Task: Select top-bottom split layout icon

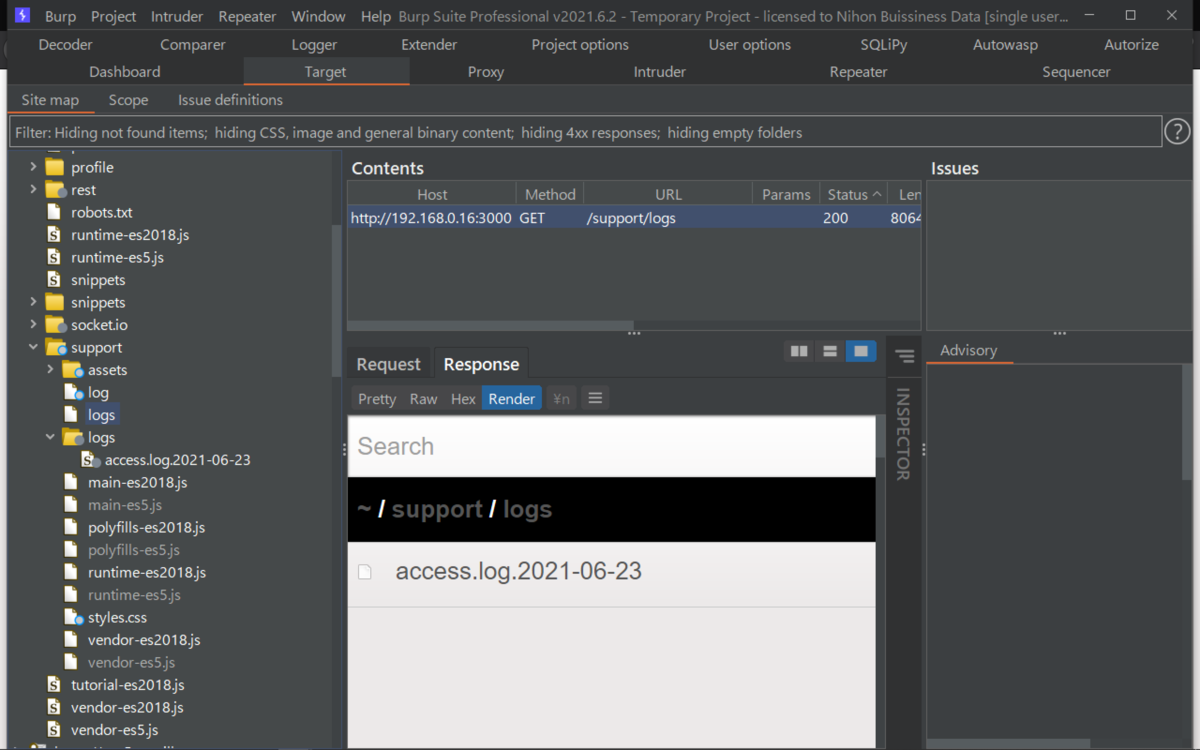Action: tap(830, 351)
